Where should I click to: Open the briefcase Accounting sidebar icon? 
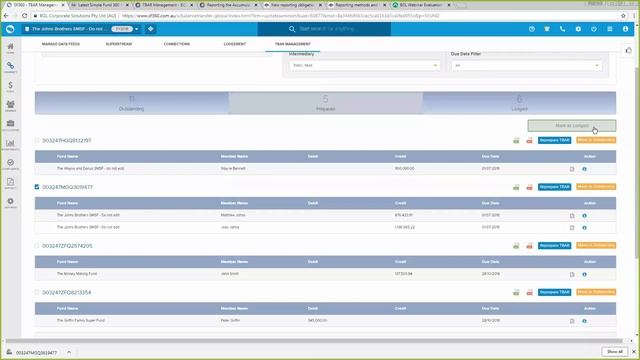pos(10,124)
